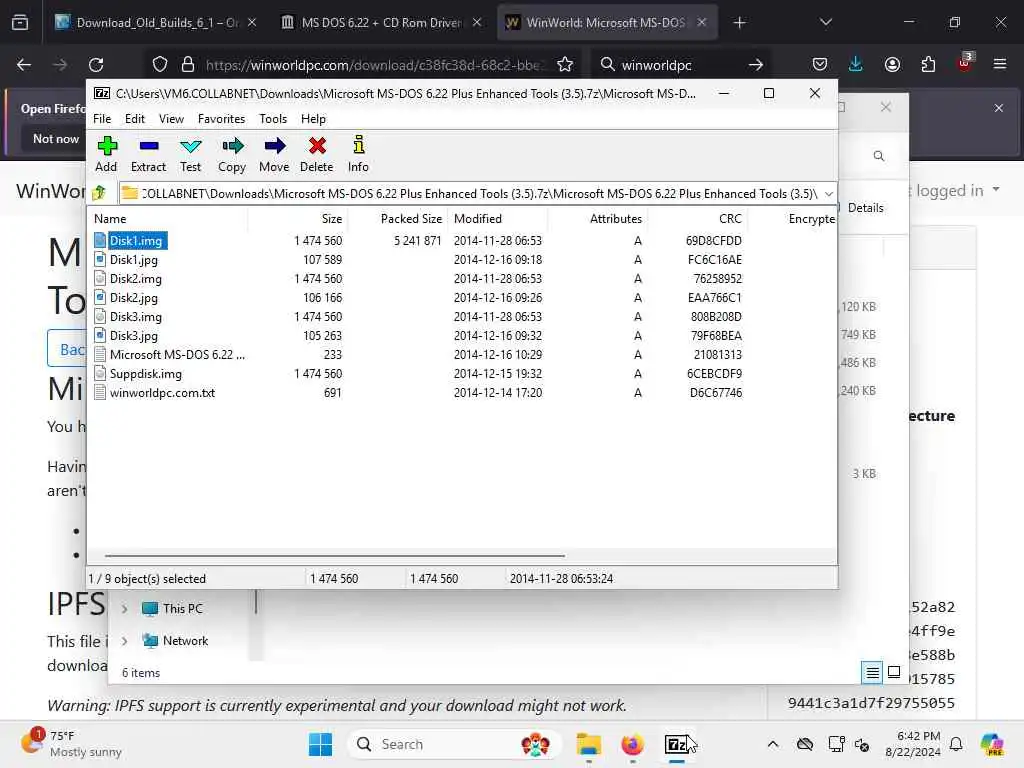Viewport: 1024px width, 768px height.
Task: Click the Explorer search magnifier icon
Action: click(879, 155)
